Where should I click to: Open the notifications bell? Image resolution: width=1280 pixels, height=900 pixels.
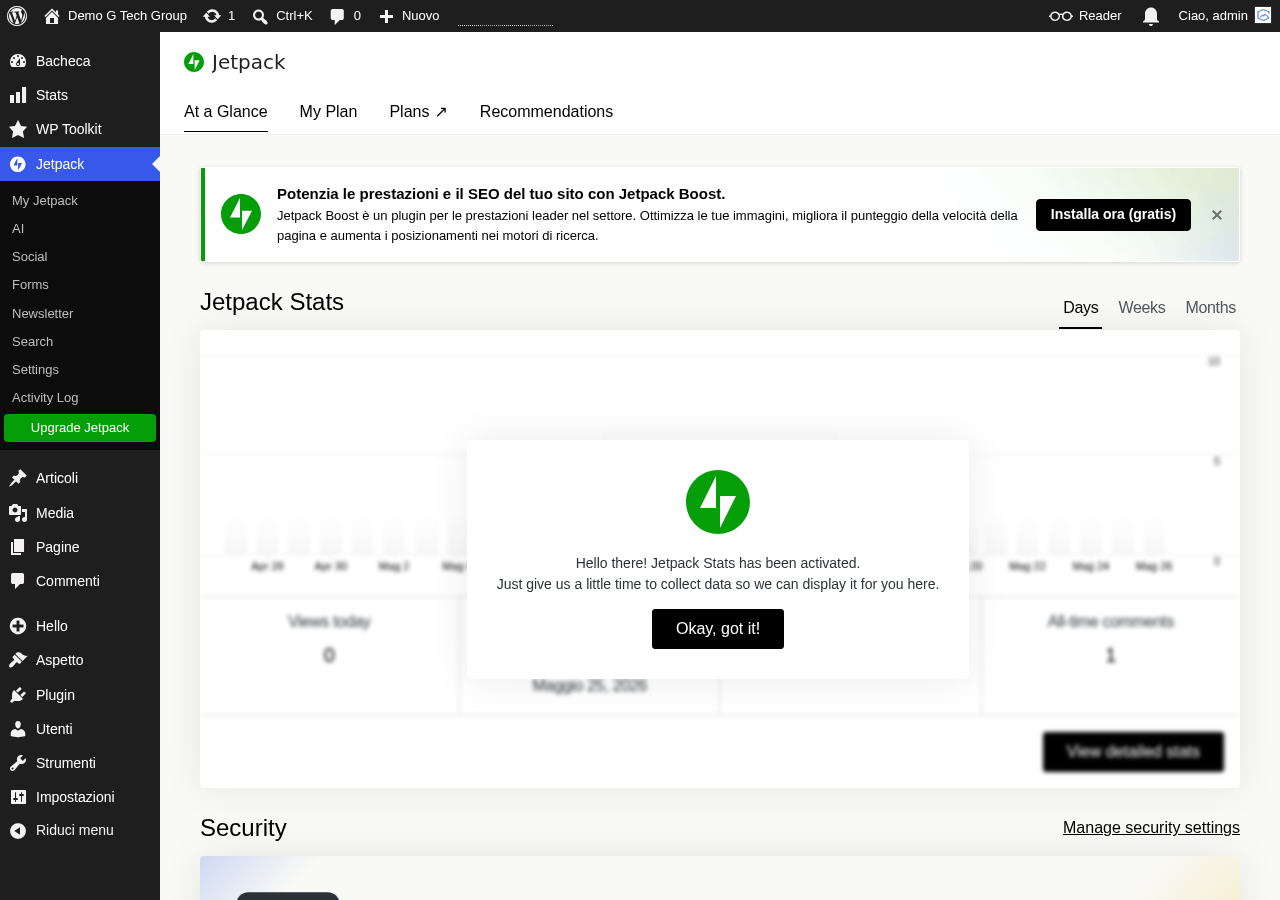click(1151, 16)
